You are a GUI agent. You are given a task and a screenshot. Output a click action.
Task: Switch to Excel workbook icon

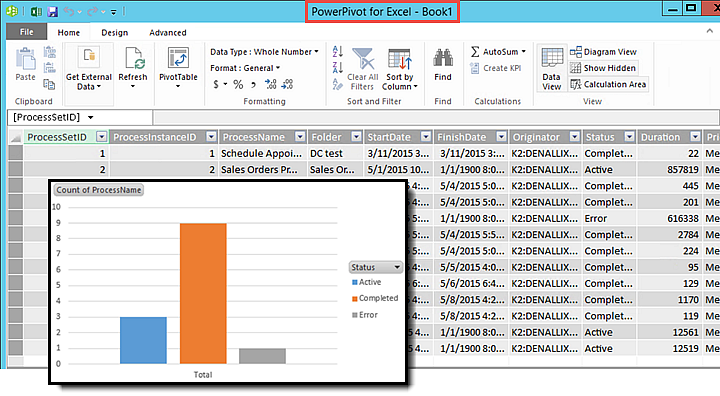36,11
